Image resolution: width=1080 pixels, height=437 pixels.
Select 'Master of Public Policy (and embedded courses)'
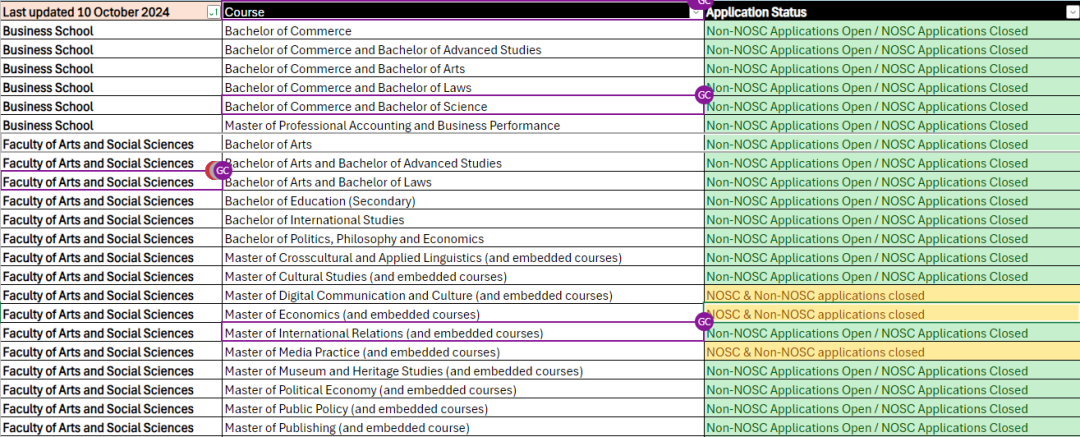tap(463, 409)
